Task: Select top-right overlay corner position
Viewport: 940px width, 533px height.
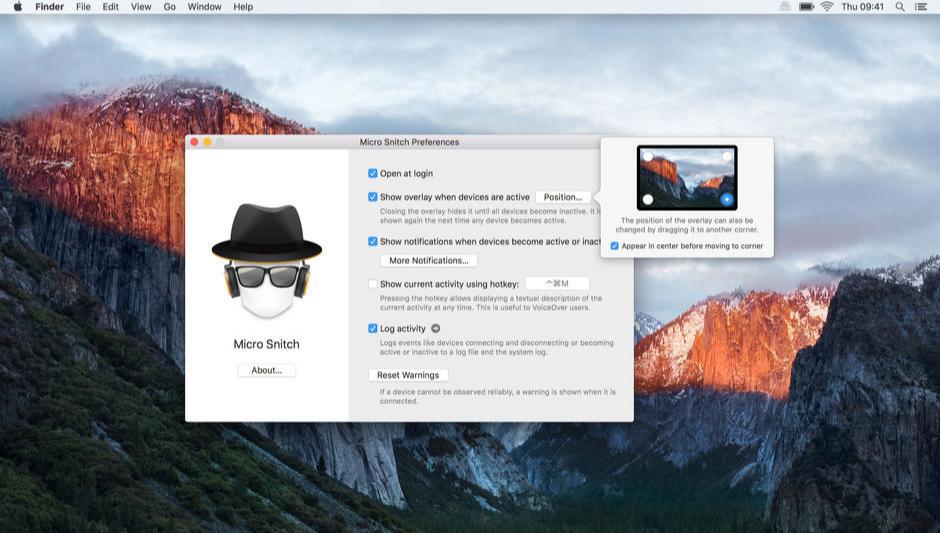Action: coord(727,156)
